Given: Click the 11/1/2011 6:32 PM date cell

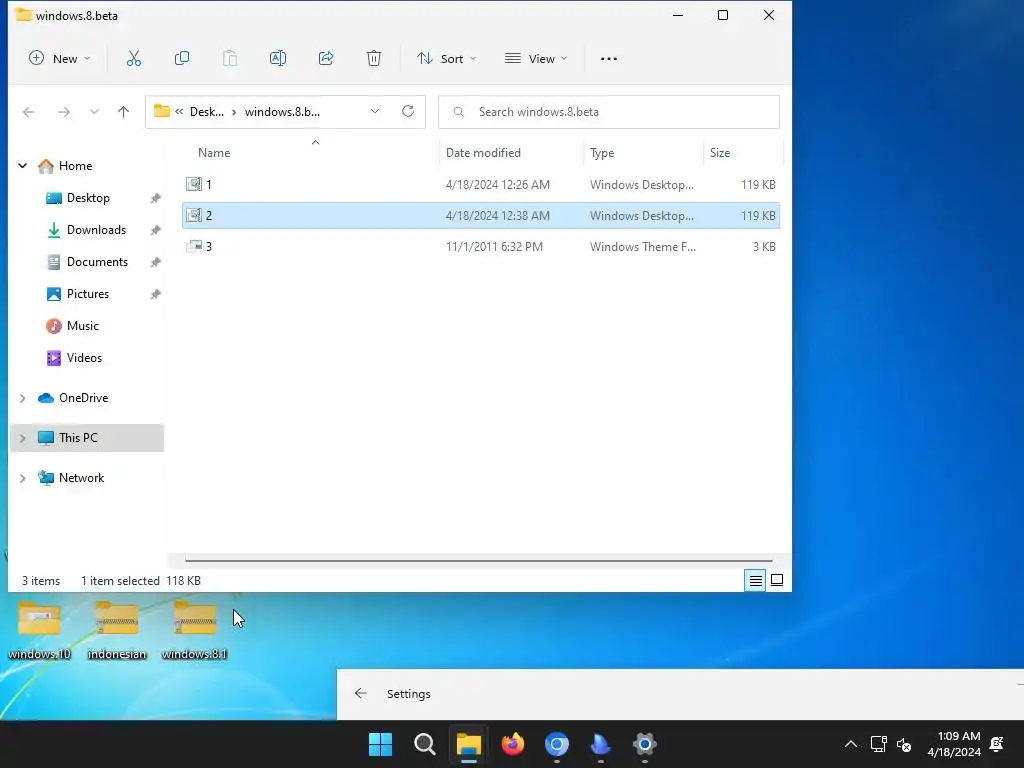Looking at the screenshot, I should (494, 247).
